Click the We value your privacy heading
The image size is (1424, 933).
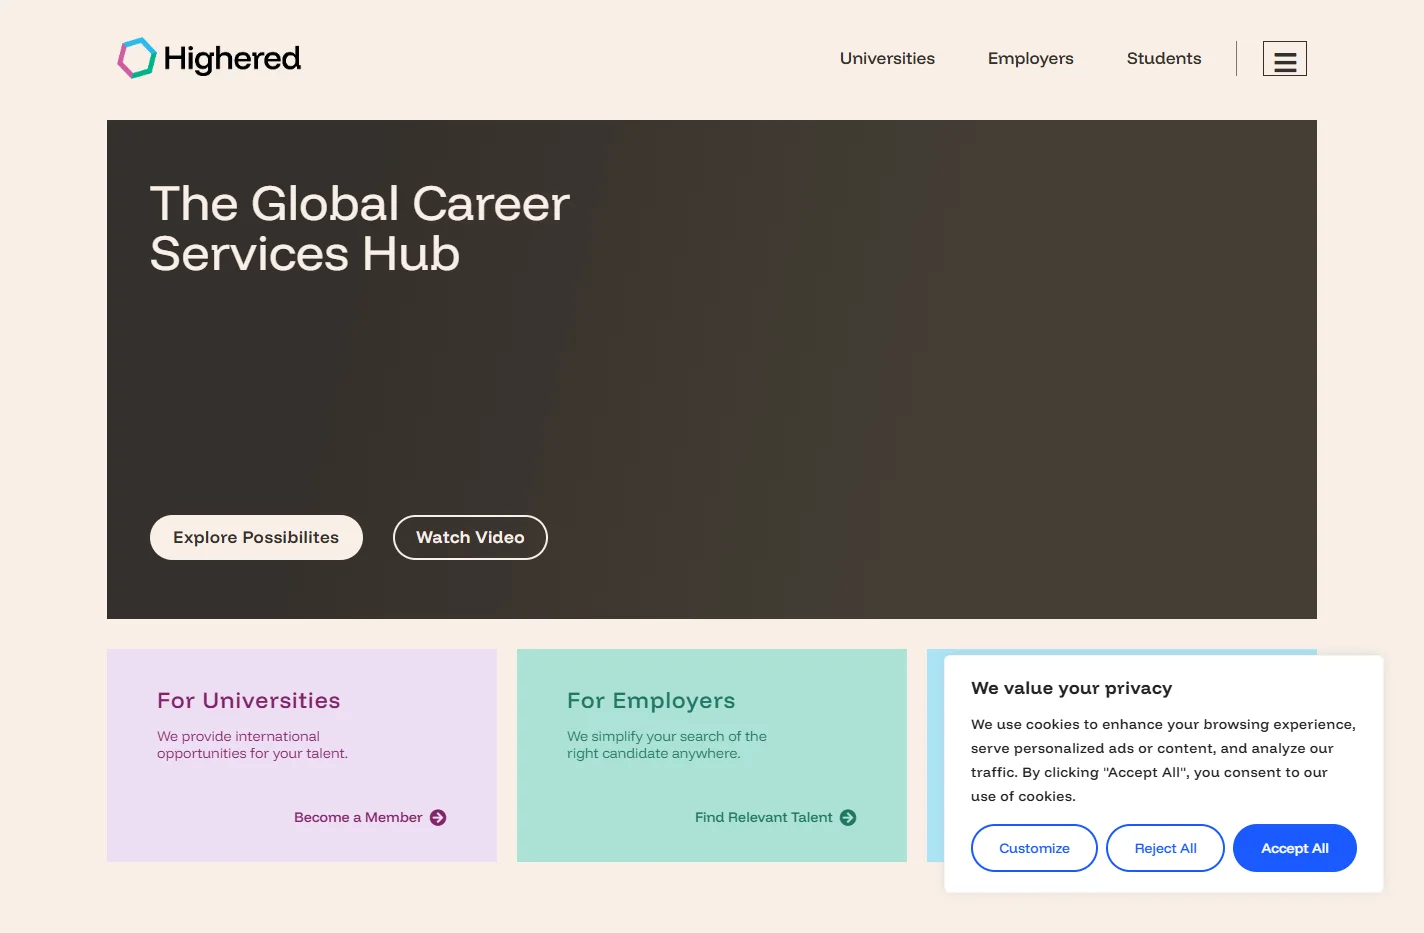pos(1071,688)
